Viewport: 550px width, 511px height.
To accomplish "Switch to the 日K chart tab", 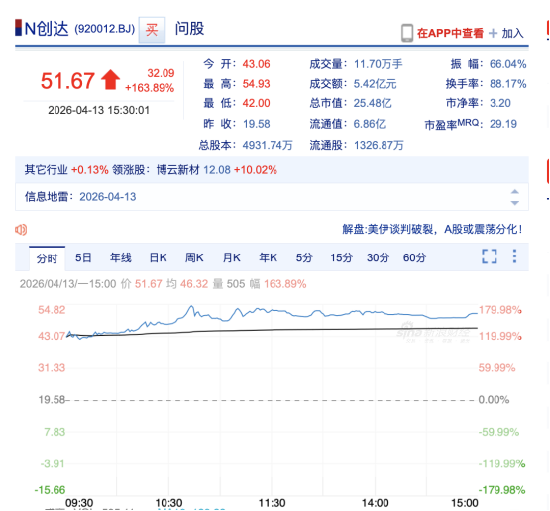I will click(158, 258).
